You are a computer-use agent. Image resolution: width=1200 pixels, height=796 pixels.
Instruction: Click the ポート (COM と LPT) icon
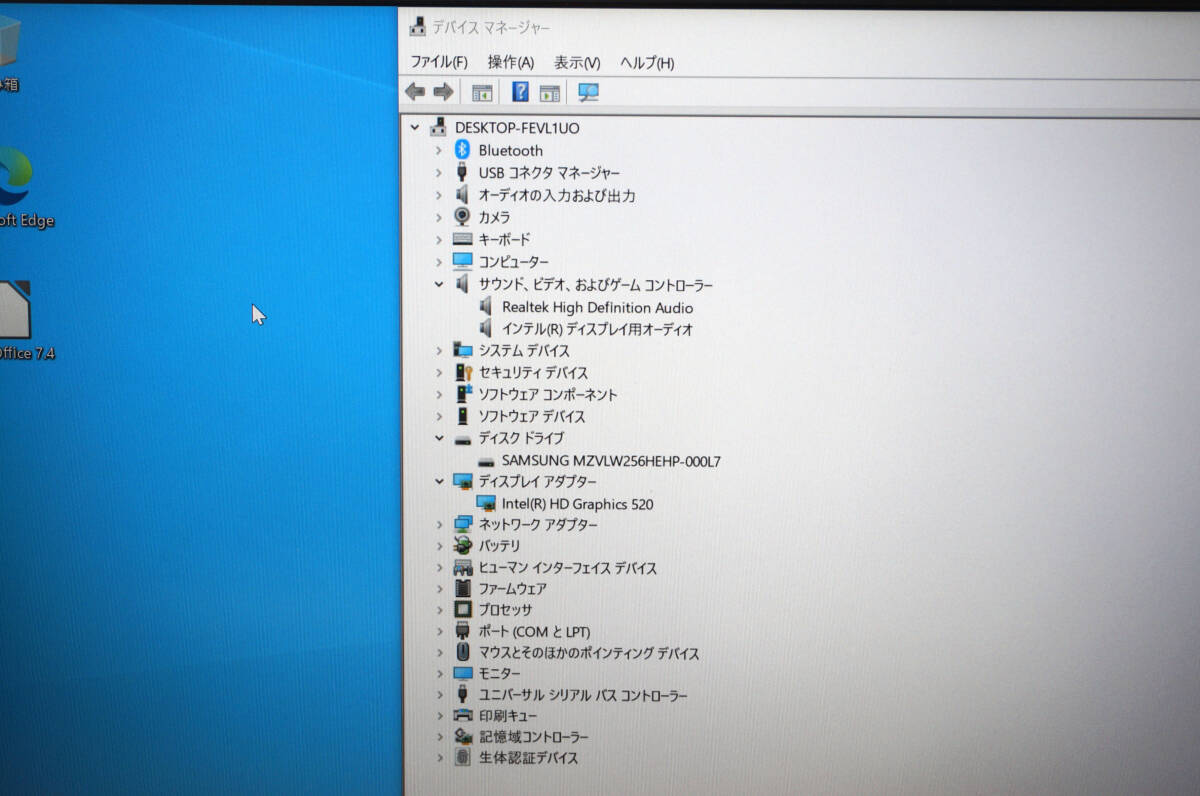(x=462, y=631)
